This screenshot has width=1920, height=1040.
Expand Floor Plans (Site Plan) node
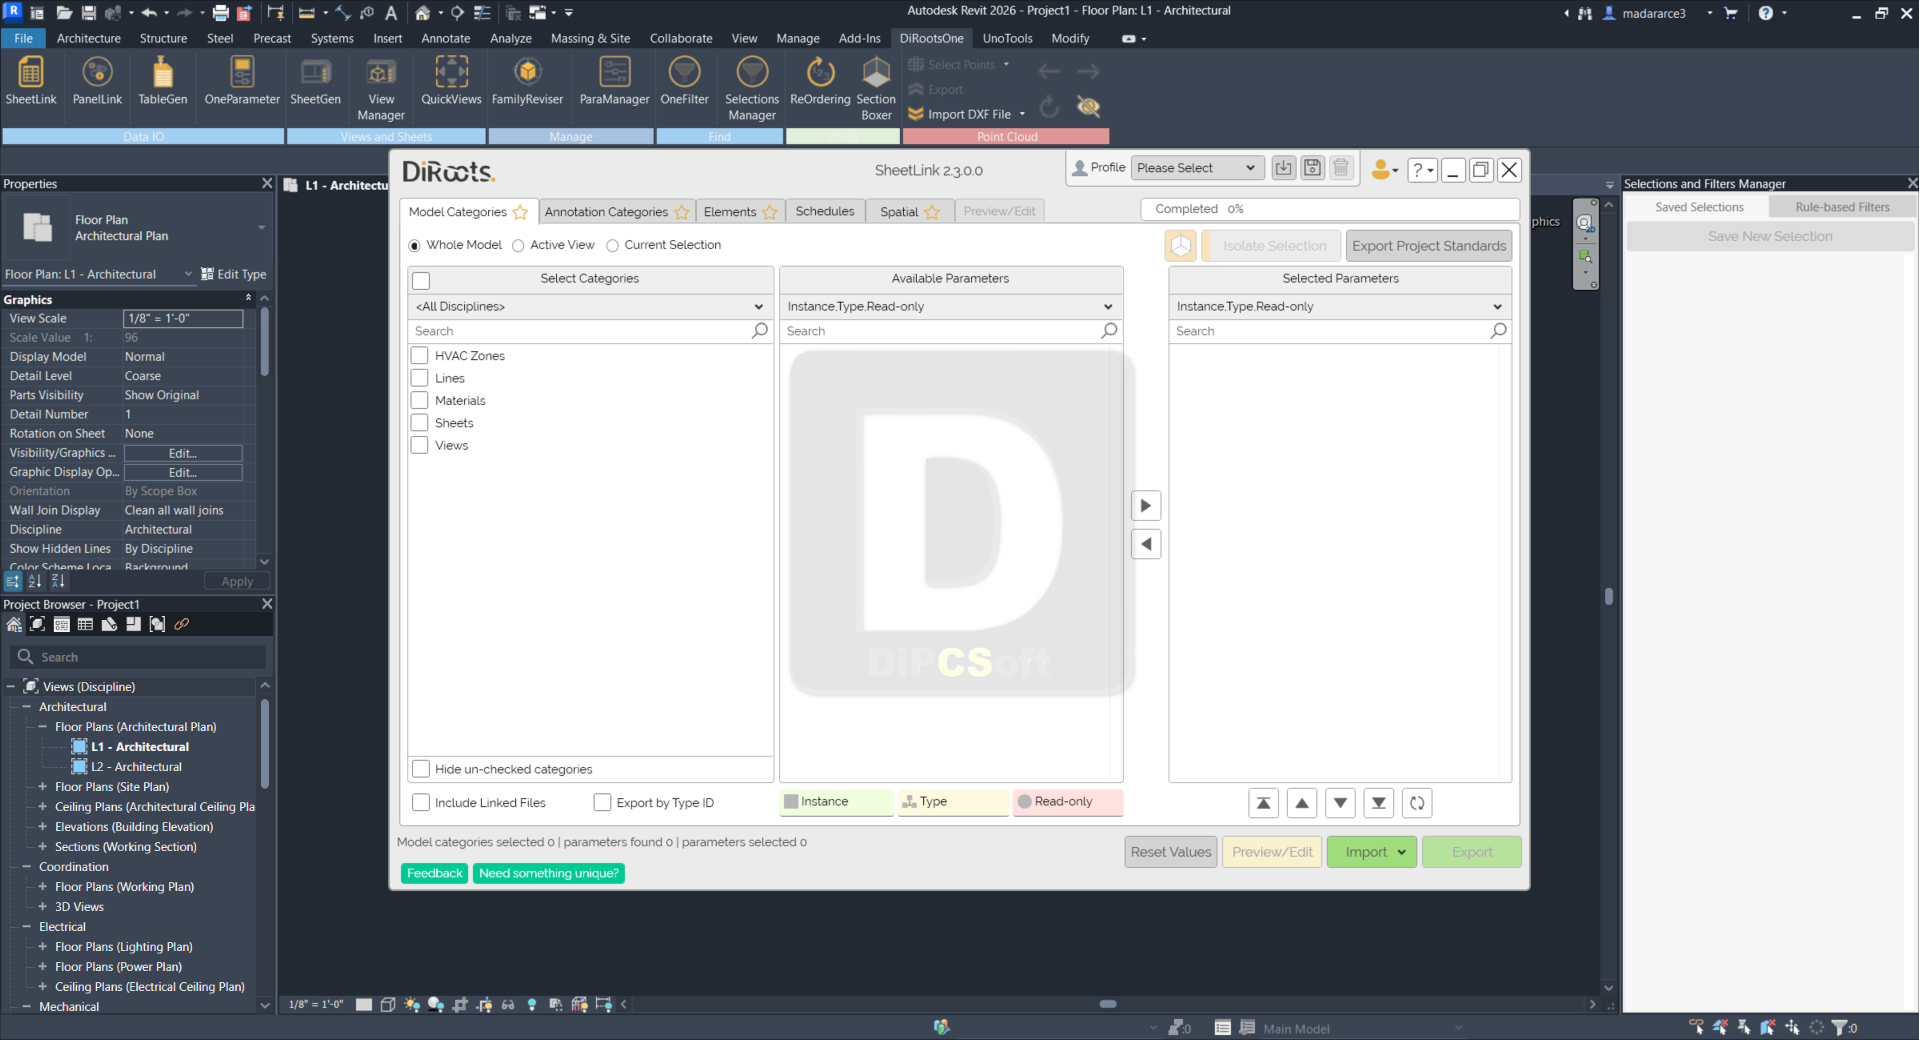42,787
